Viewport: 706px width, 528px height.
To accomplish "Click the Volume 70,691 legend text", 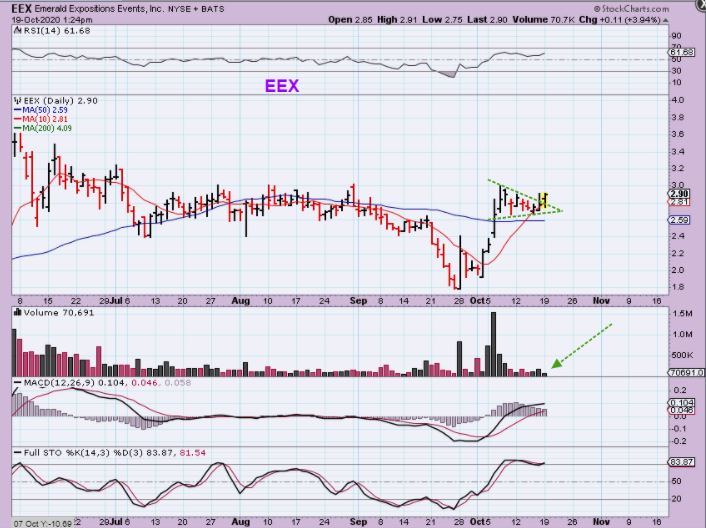I will [59, 312].
